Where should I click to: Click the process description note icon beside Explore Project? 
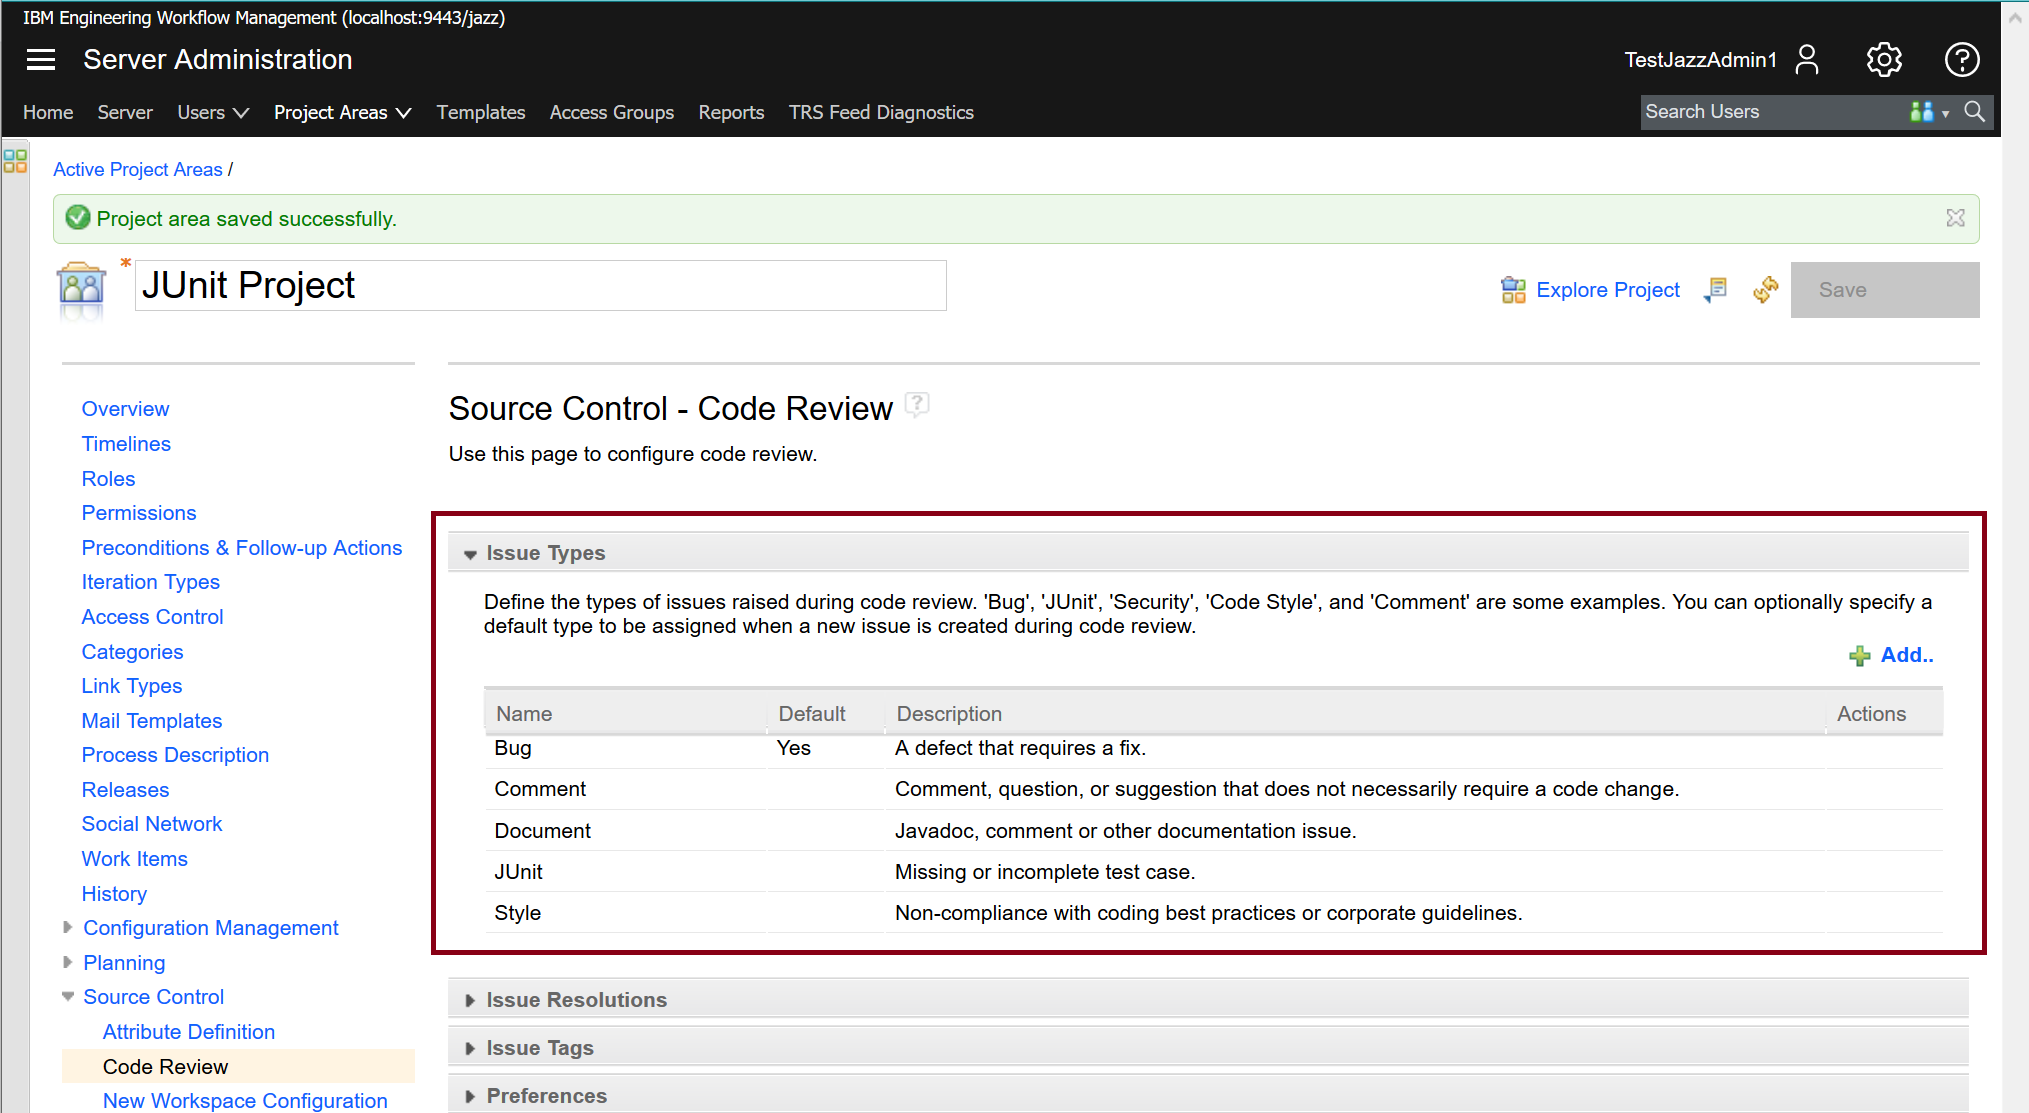point(1715,289)
